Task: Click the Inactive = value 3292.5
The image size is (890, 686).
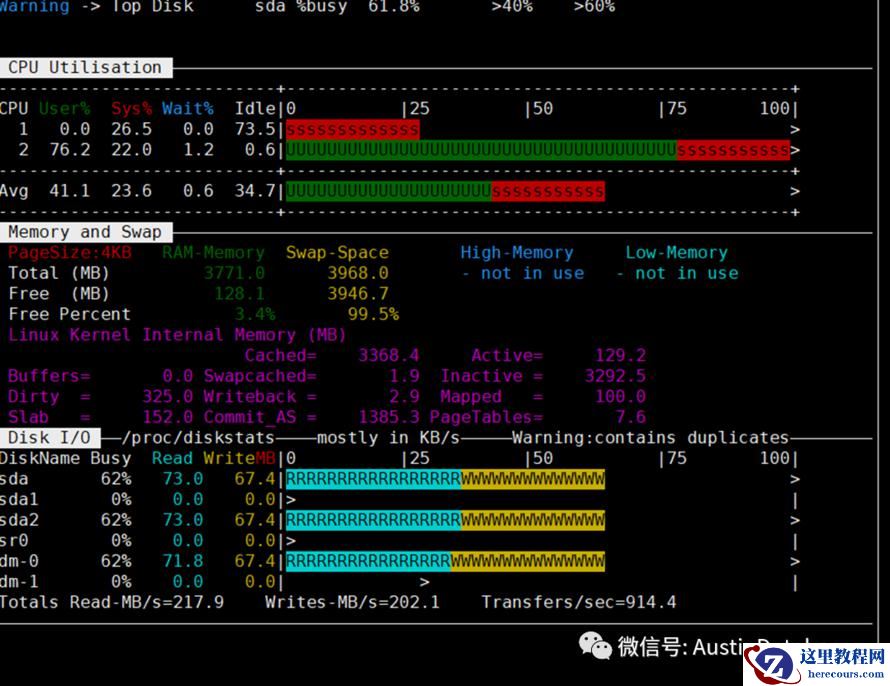Action: tap(615, 376)
